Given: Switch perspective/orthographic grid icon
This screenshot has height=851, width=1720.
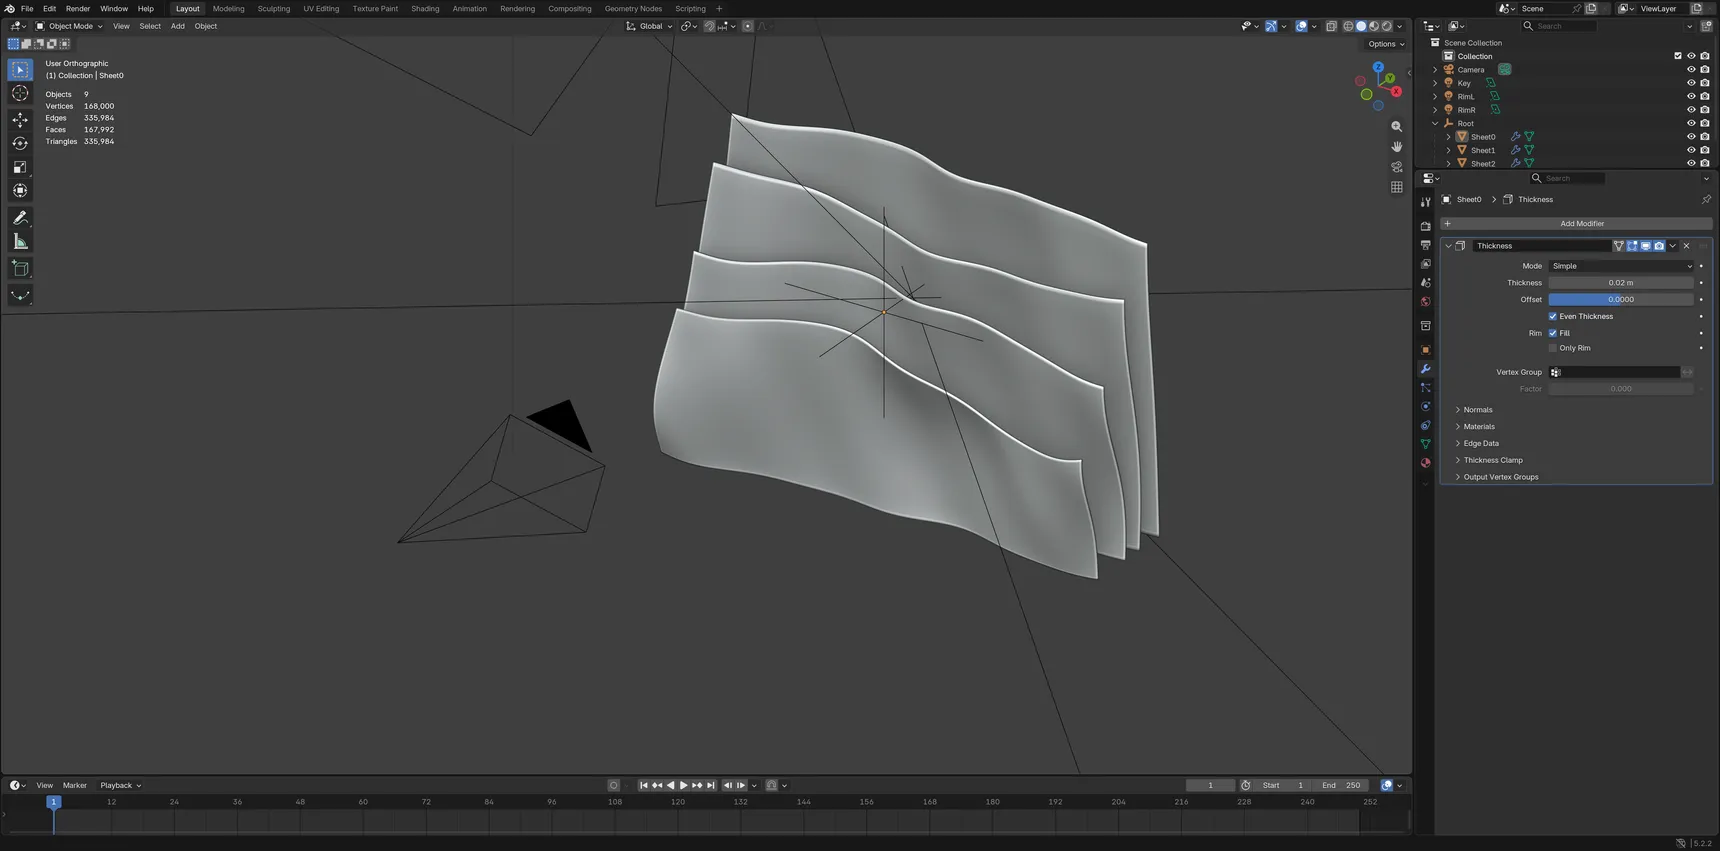Looking at the screenshot, I should [x=1396, y=187].
